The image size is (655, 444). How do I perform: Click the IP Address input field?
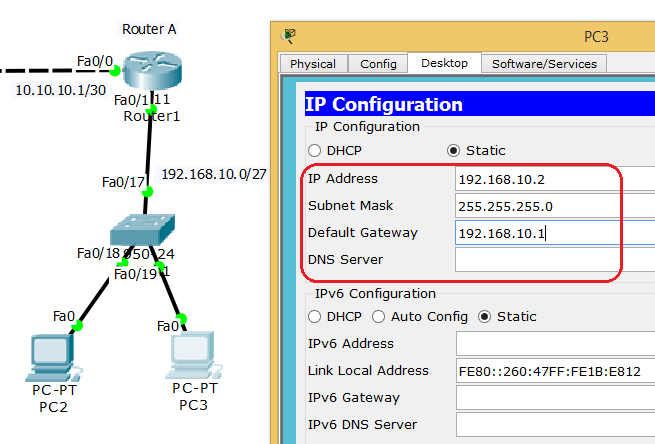(x=554, y=179)
